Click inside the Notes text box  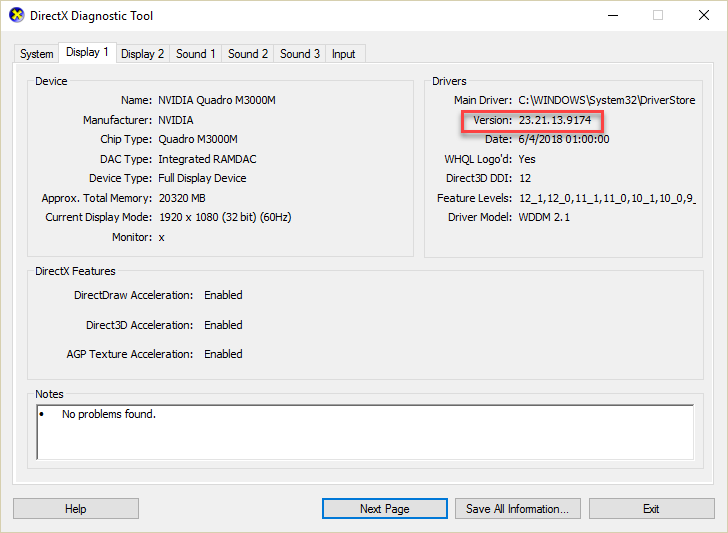pos(365,432)
